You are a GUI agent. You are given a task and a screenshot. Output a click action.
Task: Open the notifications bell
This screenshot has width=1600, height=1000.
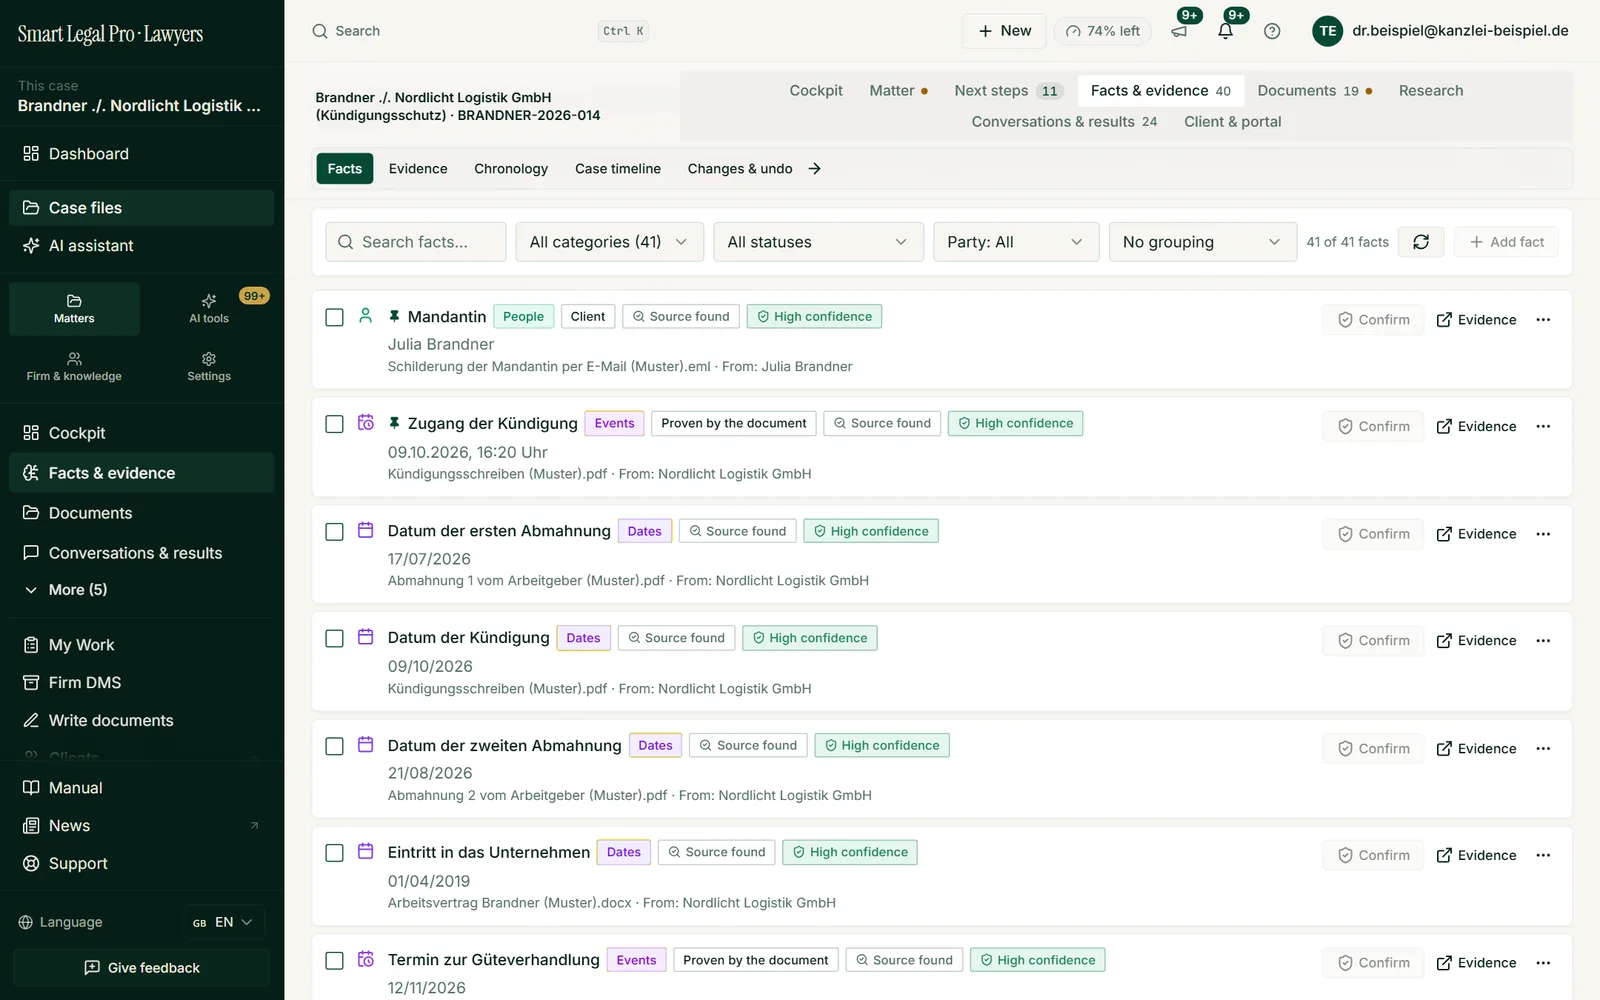click(x=1226, y=31)
